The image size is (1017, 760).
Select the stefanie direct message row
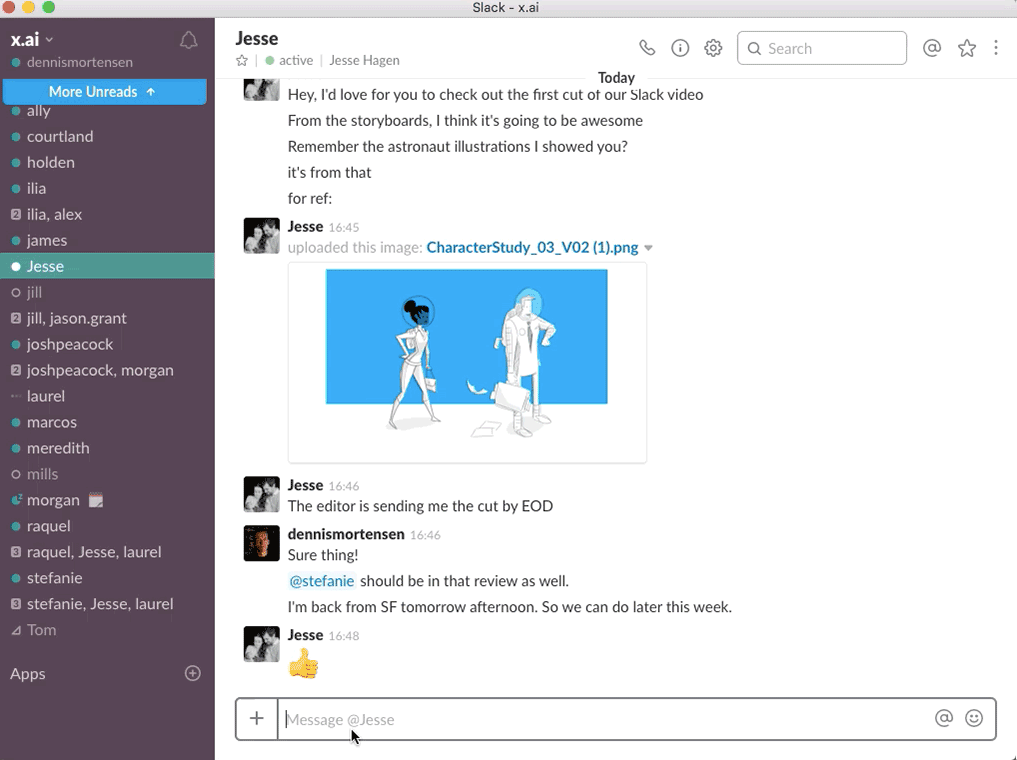(x=107, y=578)
